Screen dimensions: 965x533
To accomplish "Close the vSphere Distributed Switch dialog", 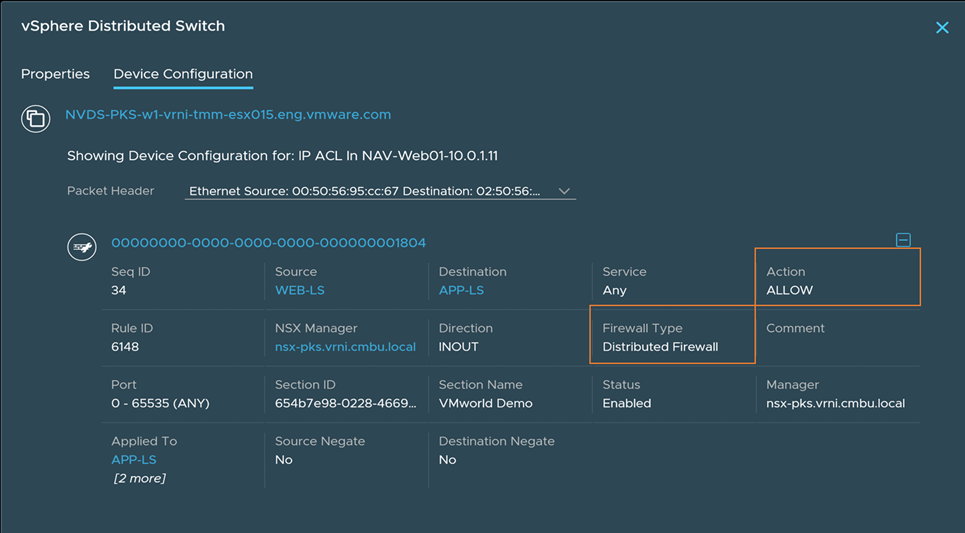I will (941, 28).
